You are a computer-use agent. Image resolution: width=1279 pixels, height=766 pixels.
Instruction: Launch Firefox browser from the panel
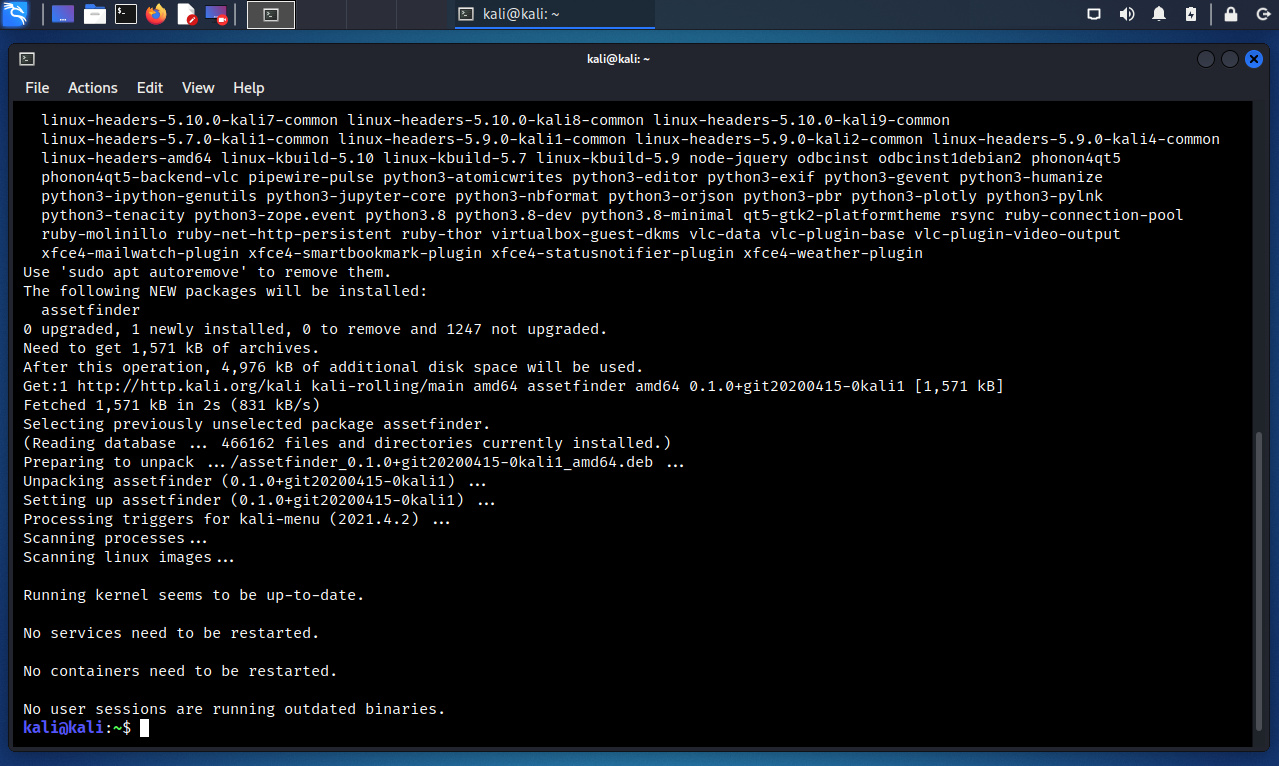click(155, 14)
